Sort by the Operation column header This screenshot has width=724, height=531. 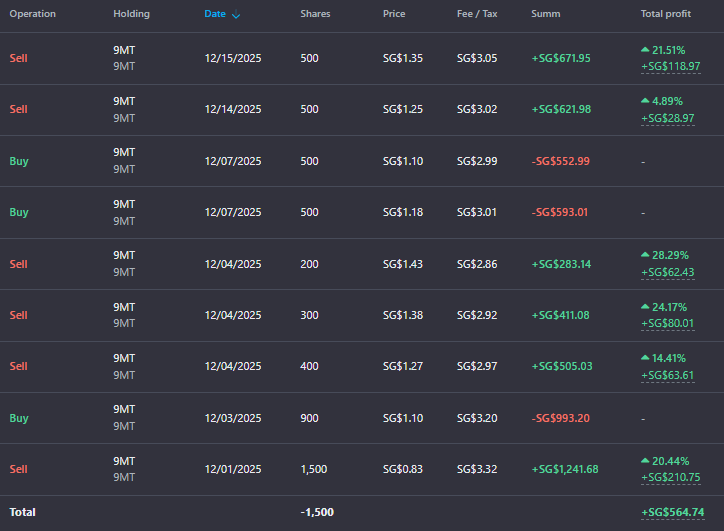(32, 14)
